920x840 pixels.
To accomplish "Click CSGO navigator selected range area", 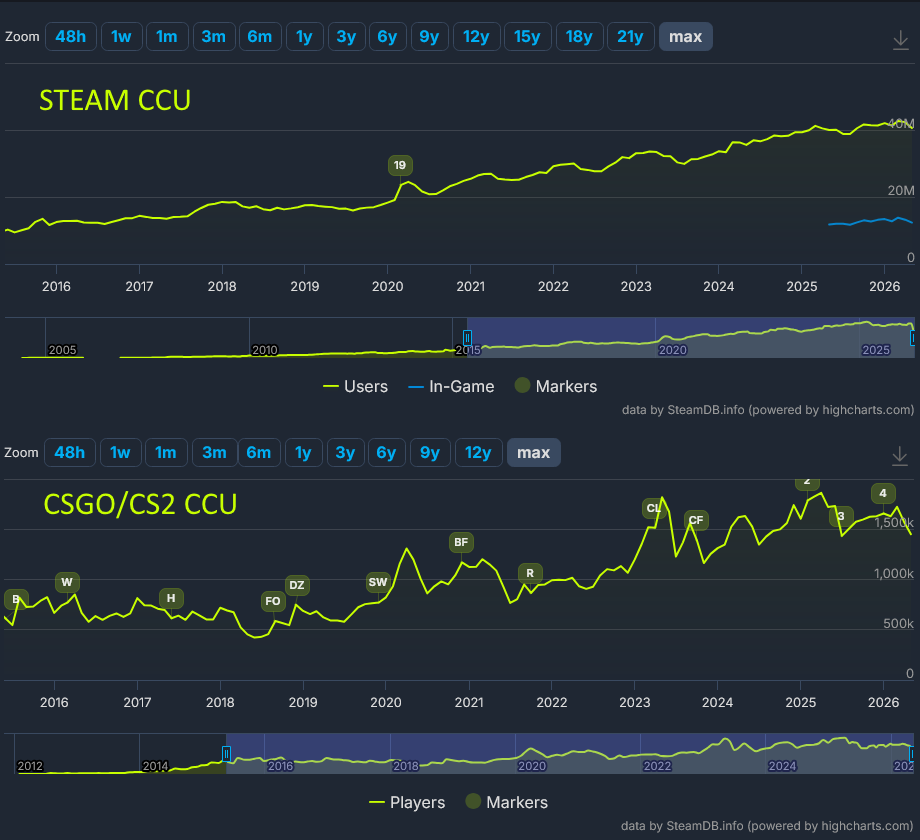I will click(569, 754).
